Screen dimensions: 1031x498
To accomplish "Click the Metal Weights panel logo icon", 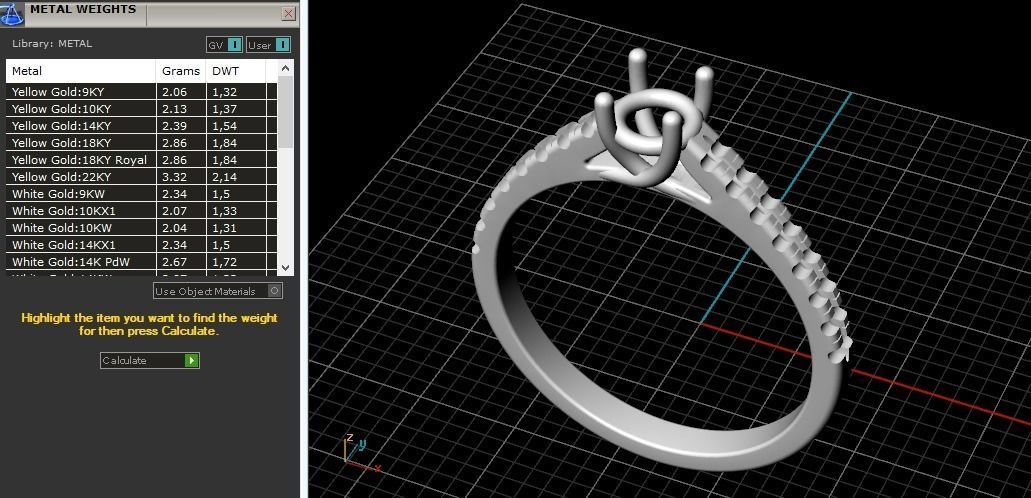I will [12, 13].
